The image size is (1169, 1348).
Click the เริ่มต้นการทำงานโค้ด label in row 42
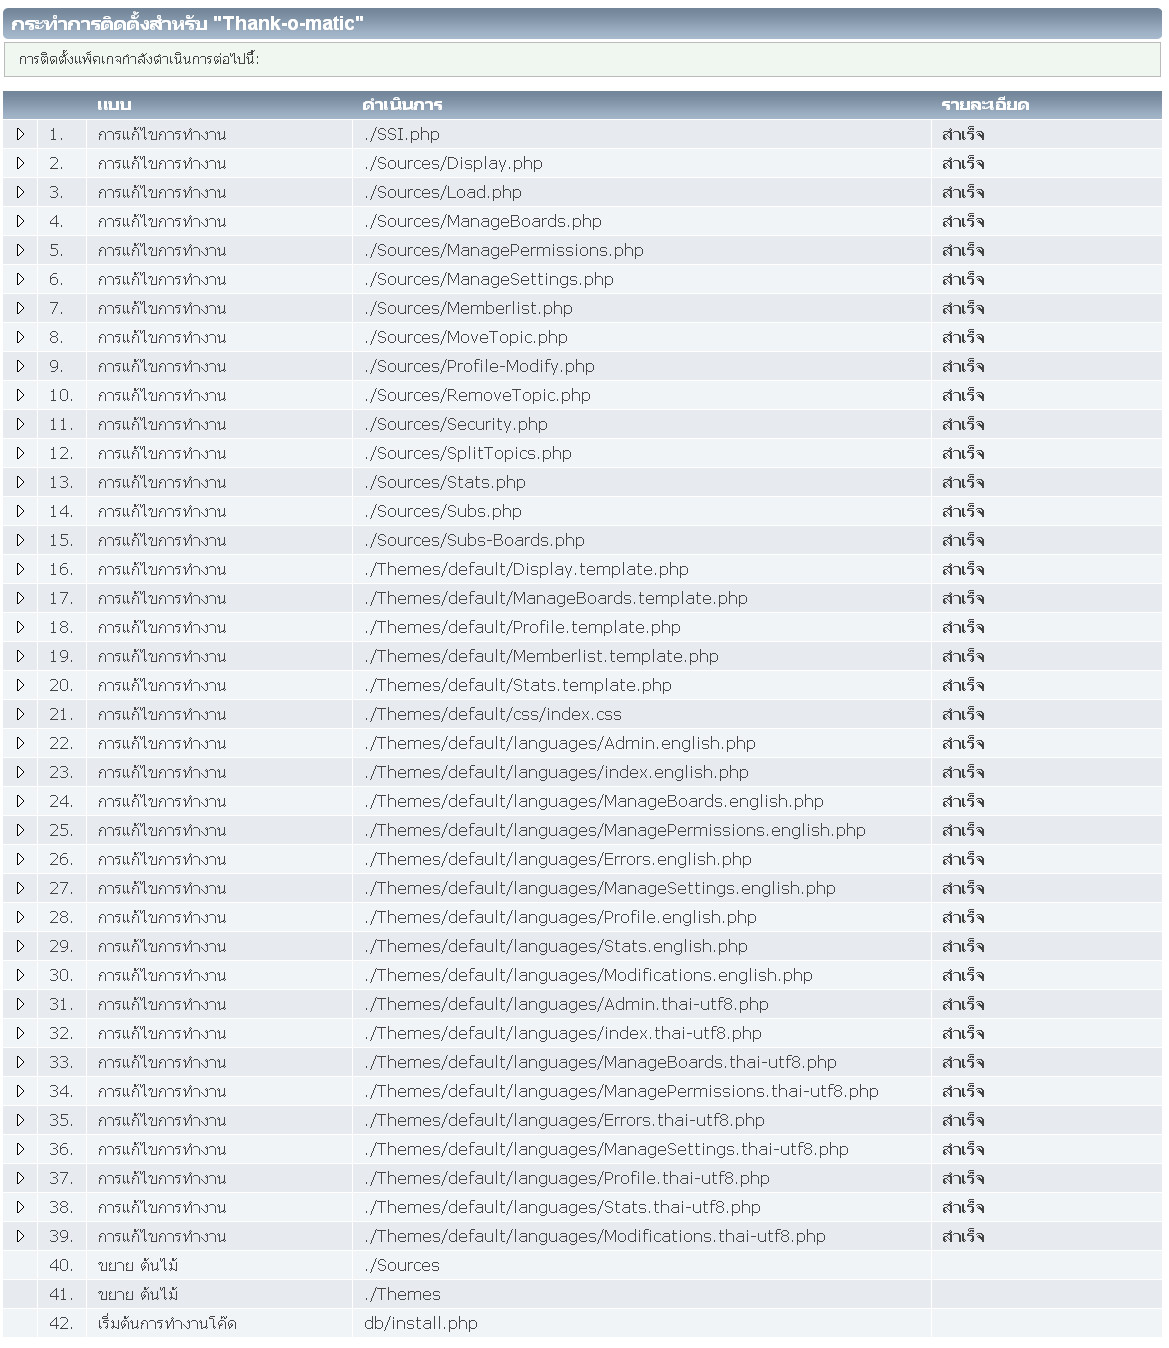(167, 1323)
